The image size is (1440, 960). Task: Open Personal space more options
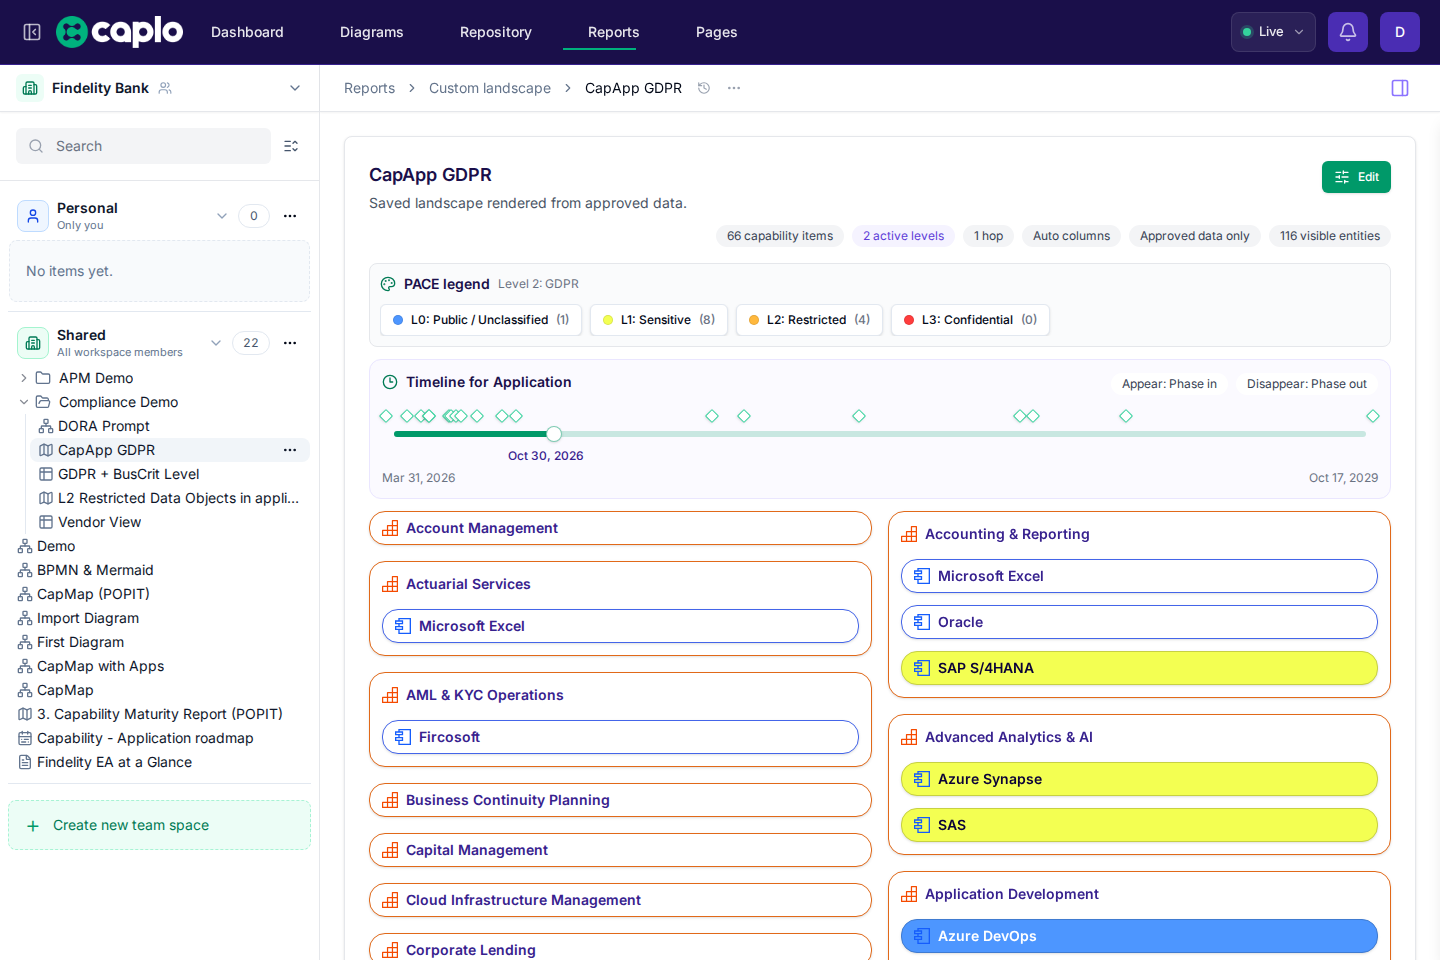coord(290,216)
